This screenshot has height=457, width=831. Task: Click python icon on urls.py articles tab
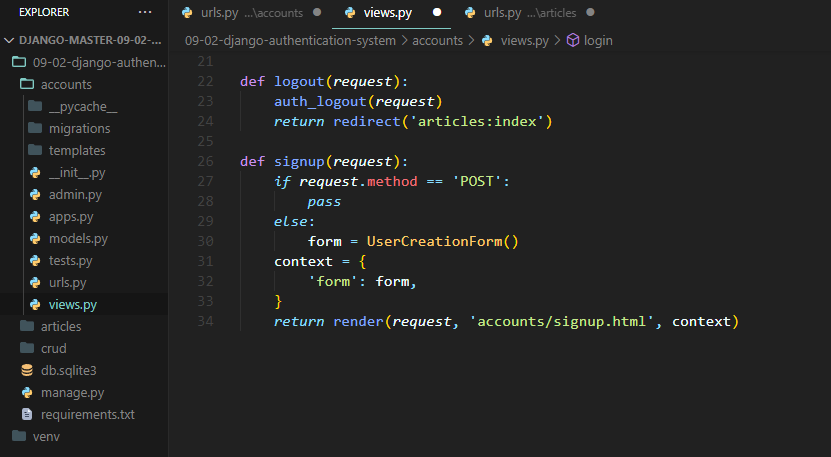[470, 13]
